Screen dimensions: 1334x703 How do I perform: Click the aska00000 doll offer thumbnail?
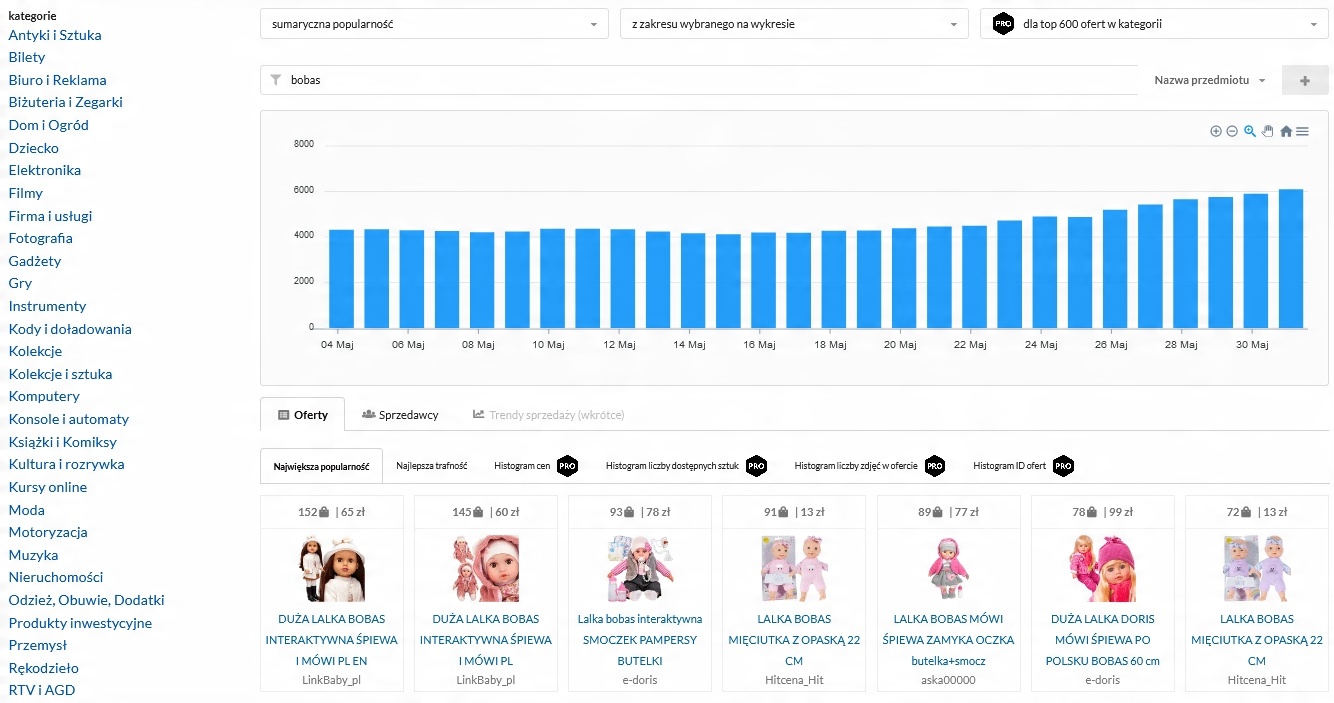[x=949, y=568]
